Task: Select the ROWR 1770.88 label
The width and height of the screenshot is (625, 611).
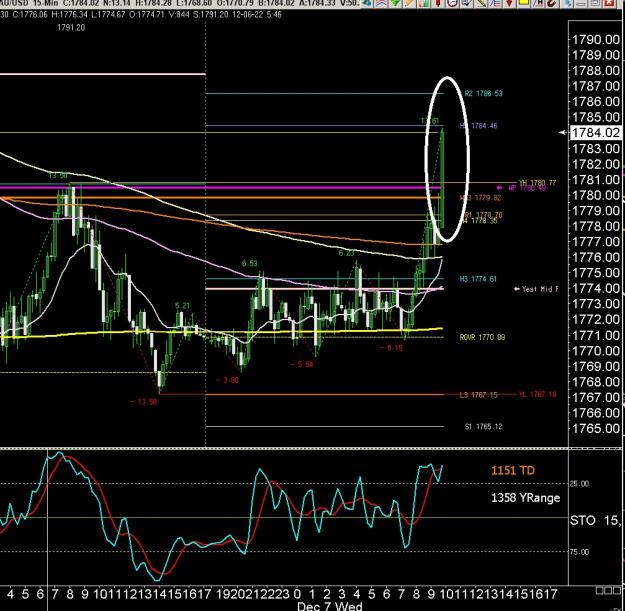Action: click(482, 337)
